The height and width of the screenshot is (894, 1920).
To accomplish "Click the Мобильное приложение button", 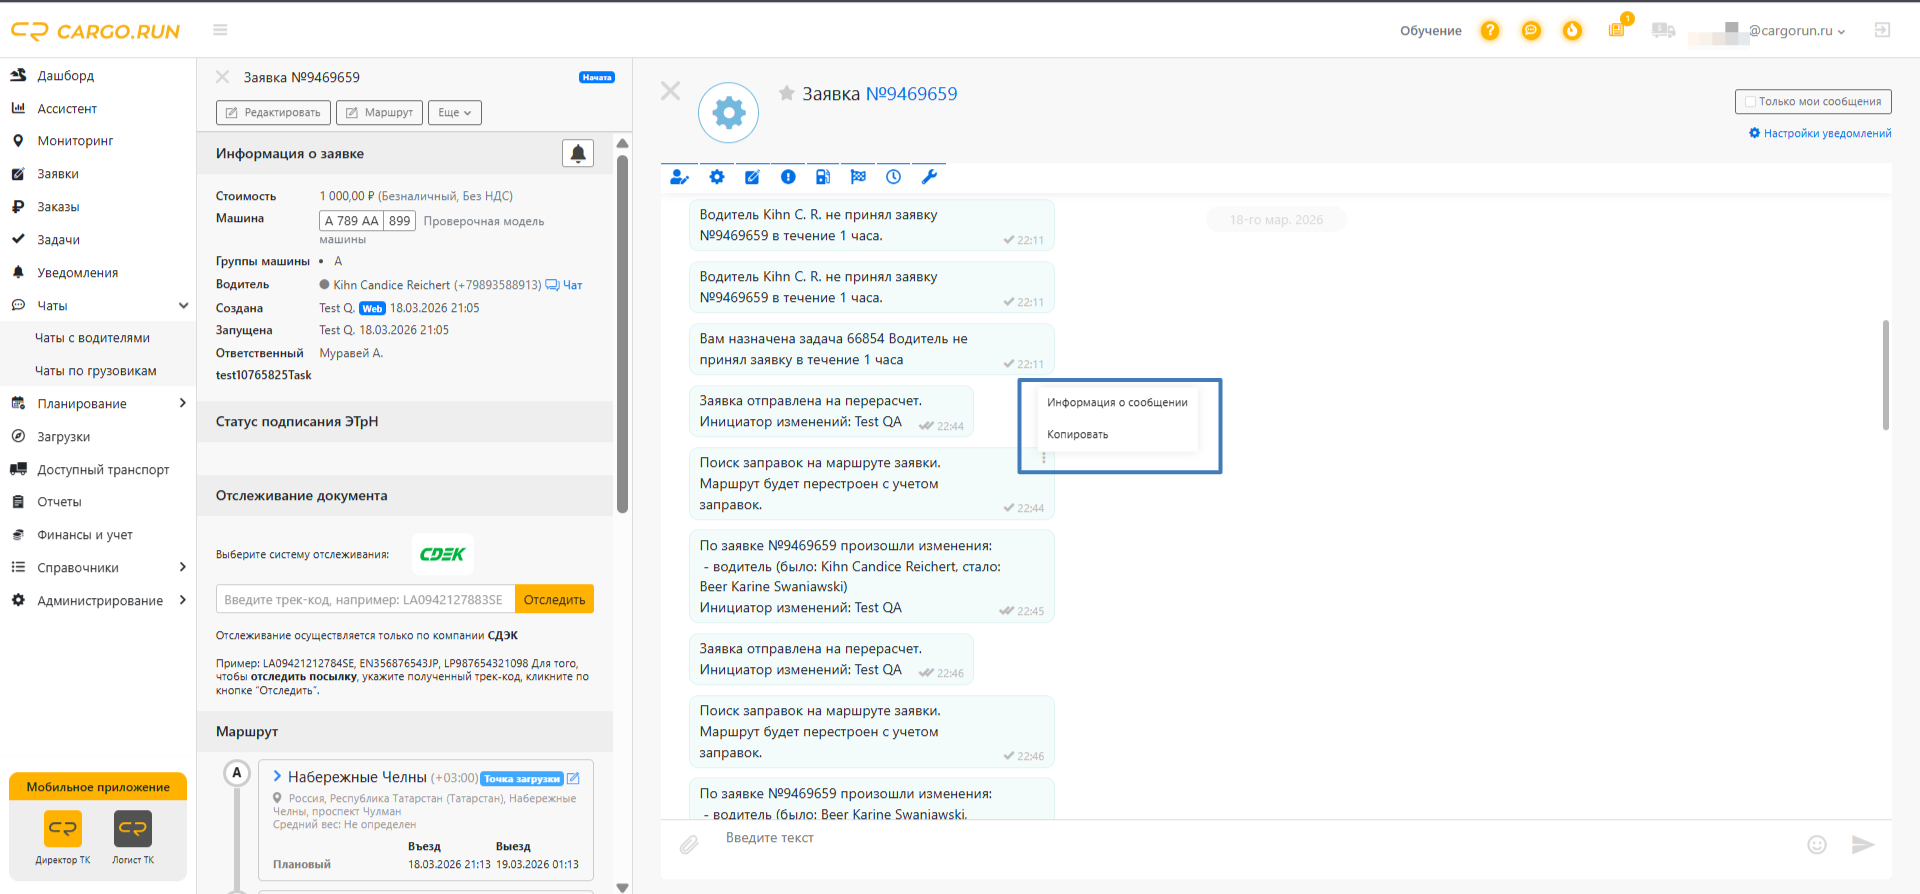I will pyautogui.click(x=98, y=787).
